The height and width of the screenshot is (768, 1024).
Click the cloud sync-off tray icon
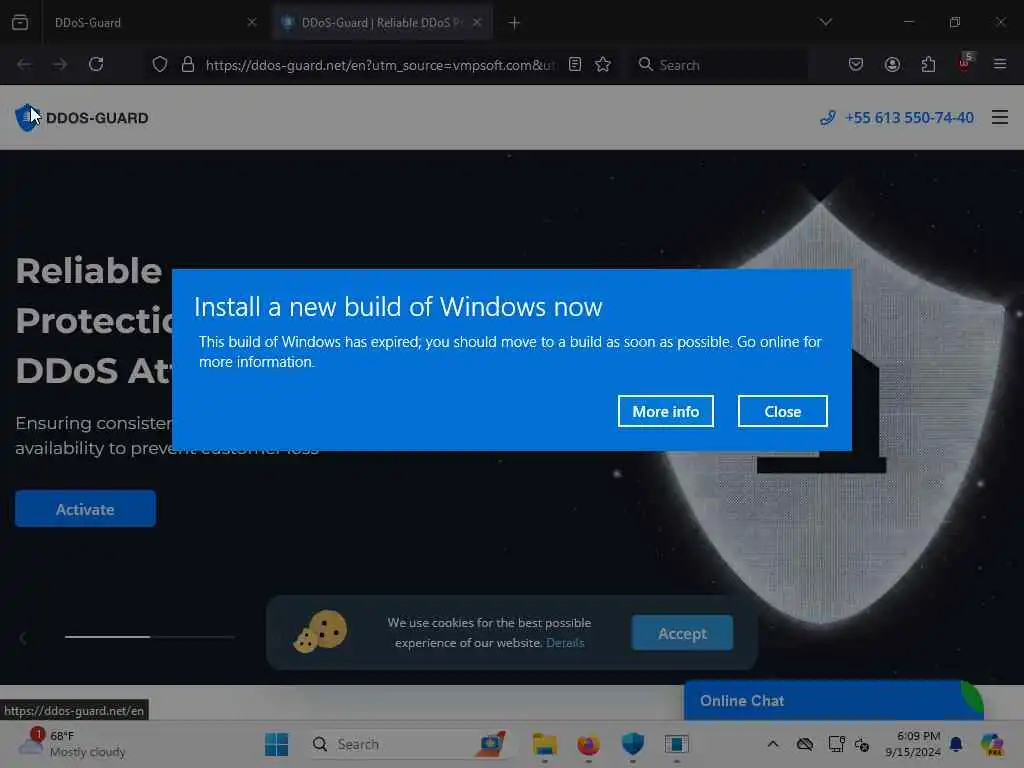tap(805, 744)
